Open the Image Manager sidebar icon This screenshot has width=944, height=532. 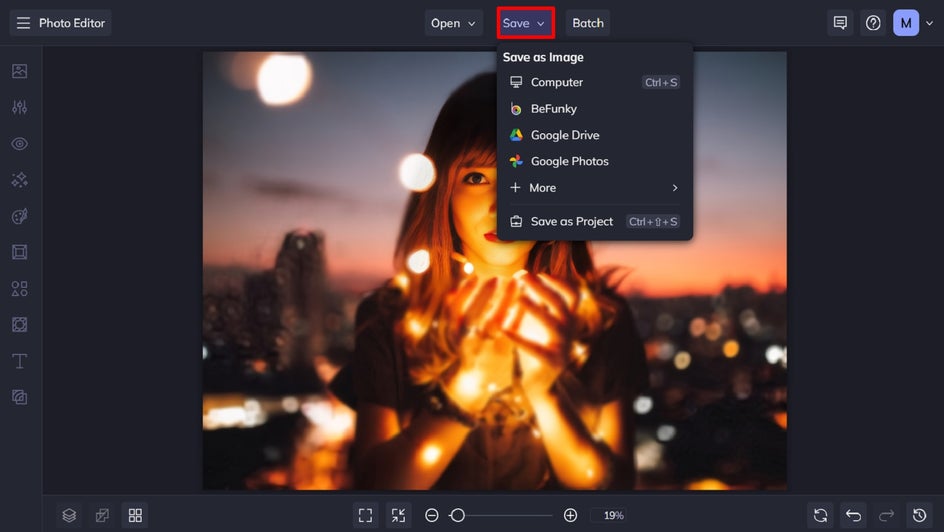(19, 71)
